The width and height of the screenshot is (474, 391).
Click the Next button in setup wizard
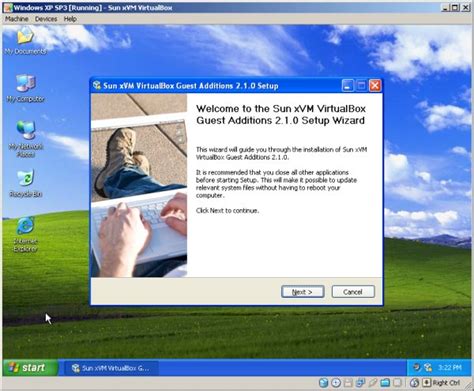click(x=303, y=292)
